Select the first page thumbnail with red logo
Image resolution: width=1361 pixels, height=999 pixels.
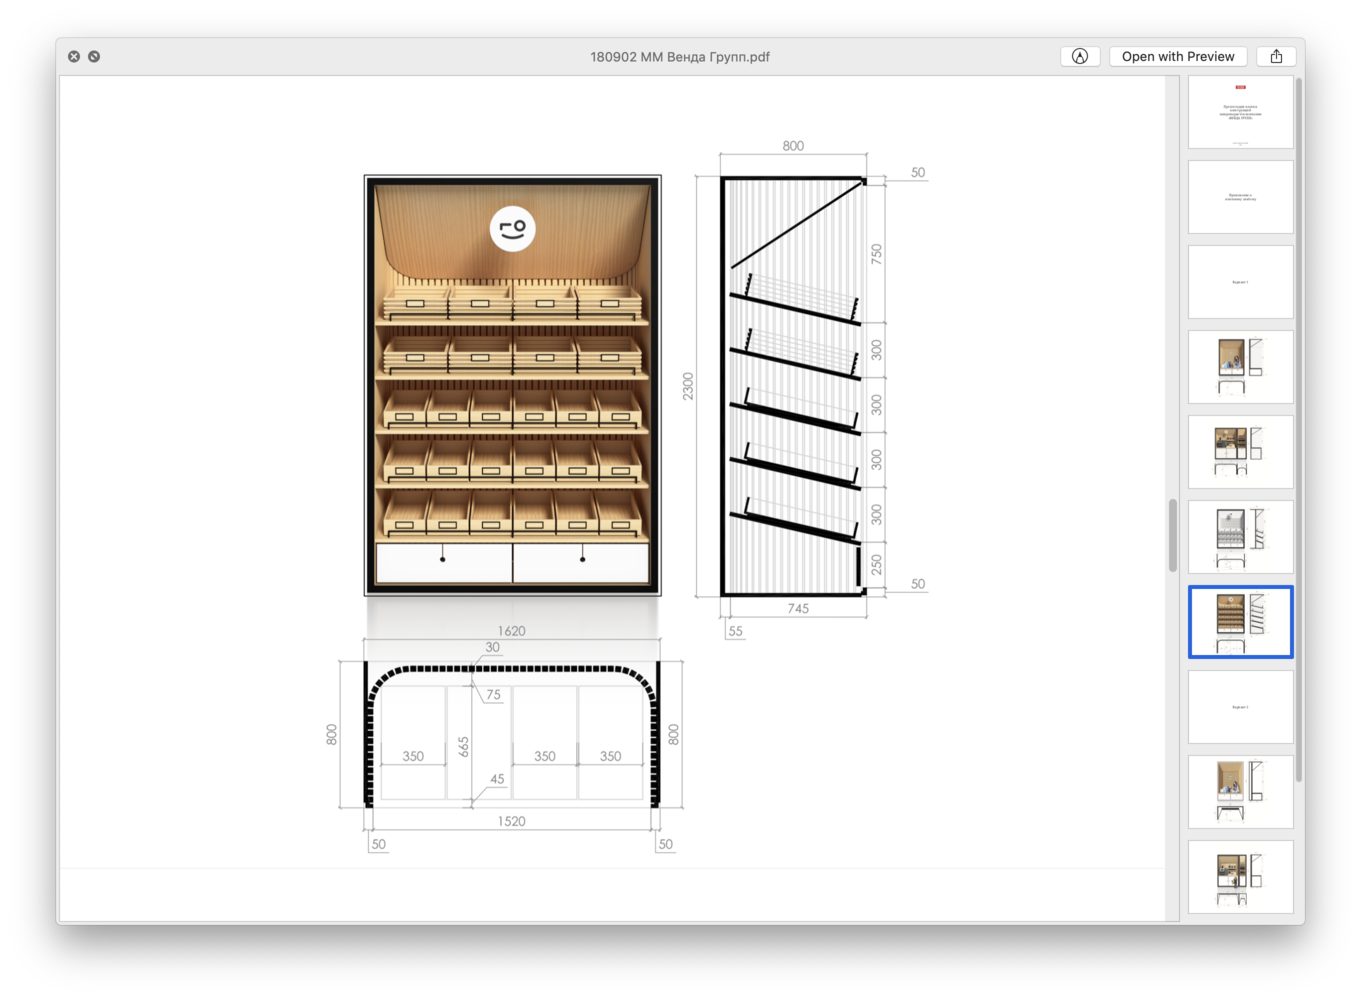tap(1240, 112)
